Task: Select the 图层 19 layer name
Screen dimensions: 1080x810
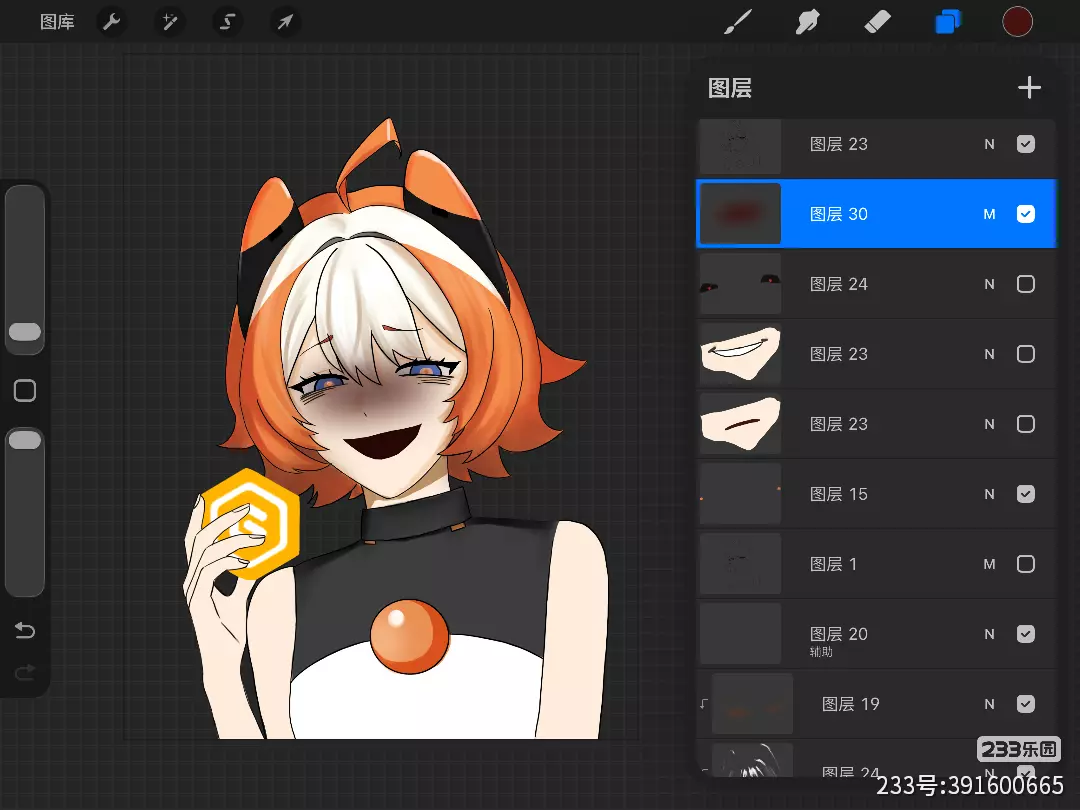Action: click(851, 704)
